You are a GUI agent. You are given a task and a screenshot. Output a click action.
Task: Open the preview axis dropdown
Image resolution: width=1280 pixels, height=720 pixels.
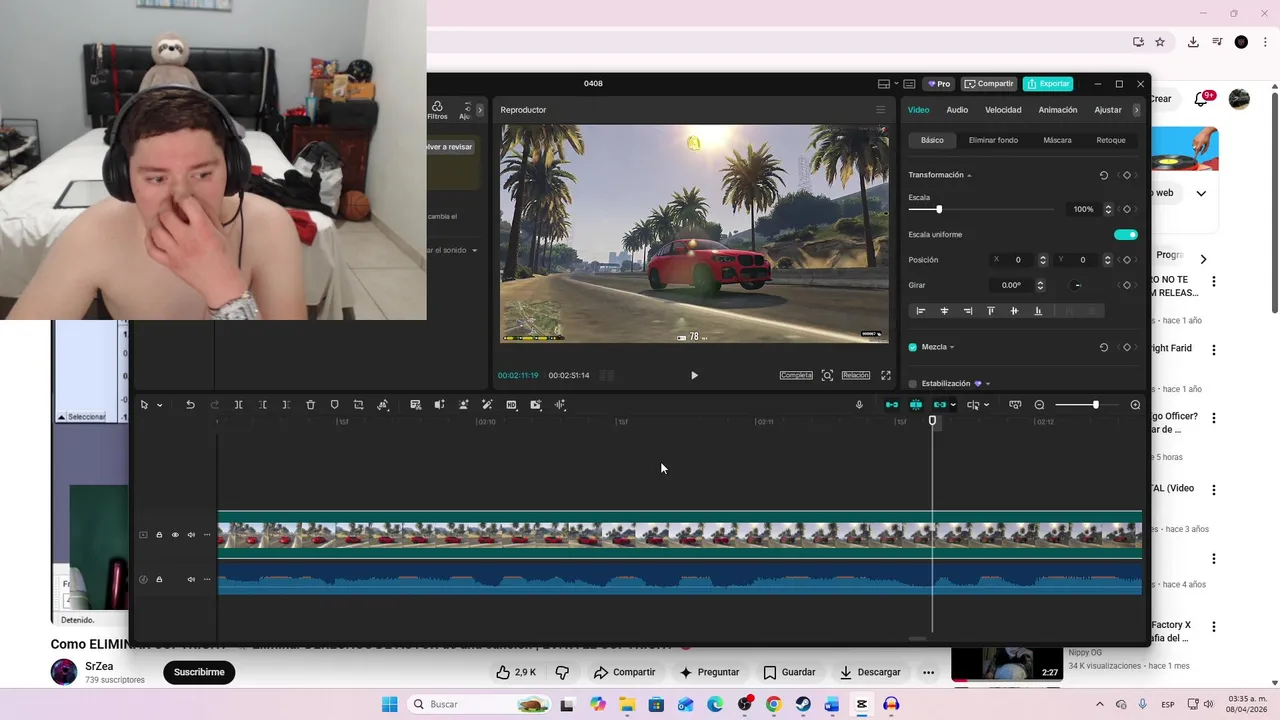tap(986, 405)
